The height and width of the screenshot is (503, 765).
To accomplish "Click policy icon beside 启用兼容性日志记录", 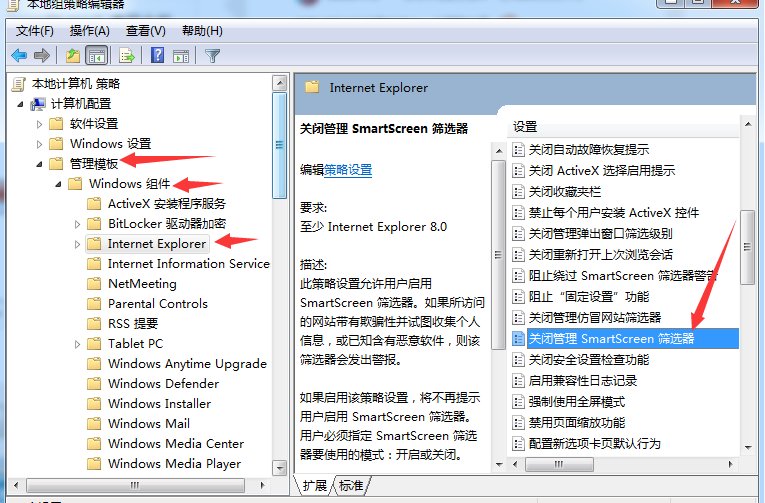I will click(518, 381).
